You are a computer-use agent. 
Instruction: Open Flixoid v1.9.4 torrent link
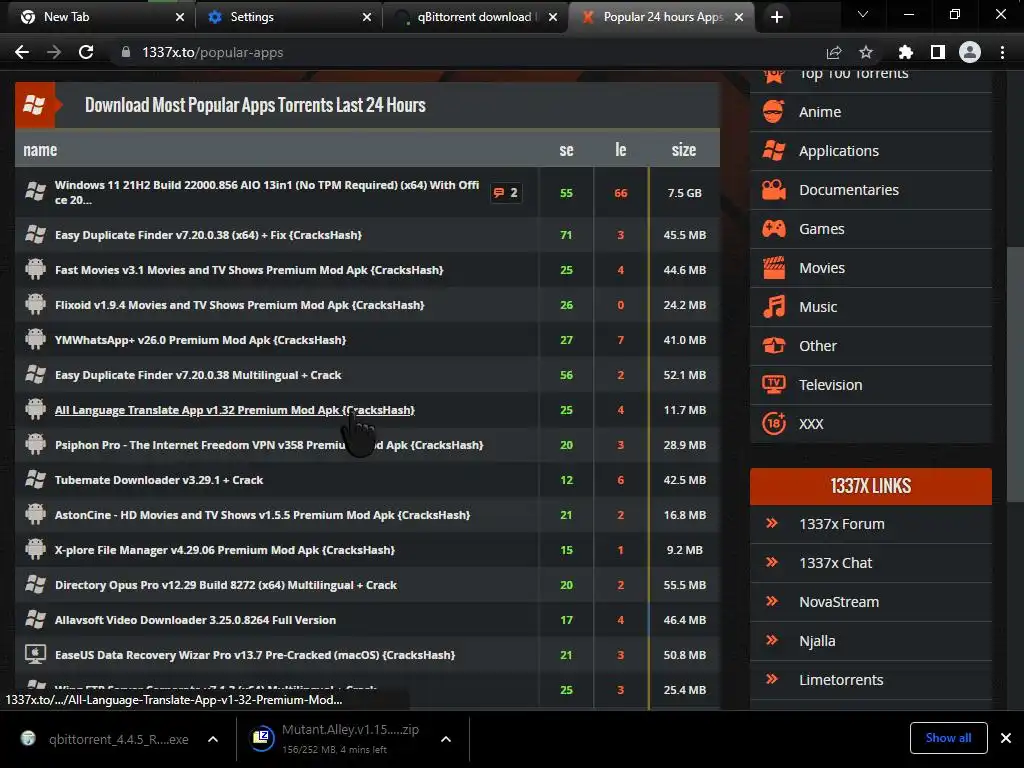click(240, 305)
